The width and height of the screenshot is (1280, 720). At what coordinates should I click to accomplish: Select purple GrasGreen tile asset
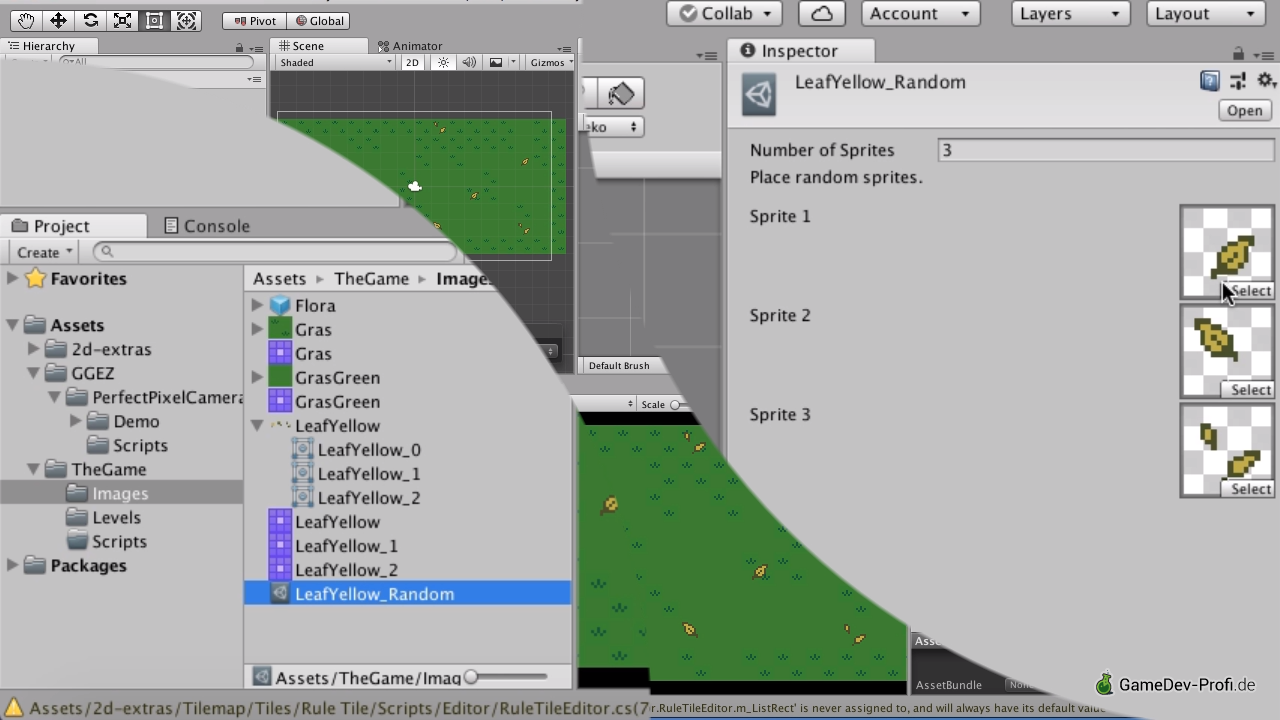[337, 402]
